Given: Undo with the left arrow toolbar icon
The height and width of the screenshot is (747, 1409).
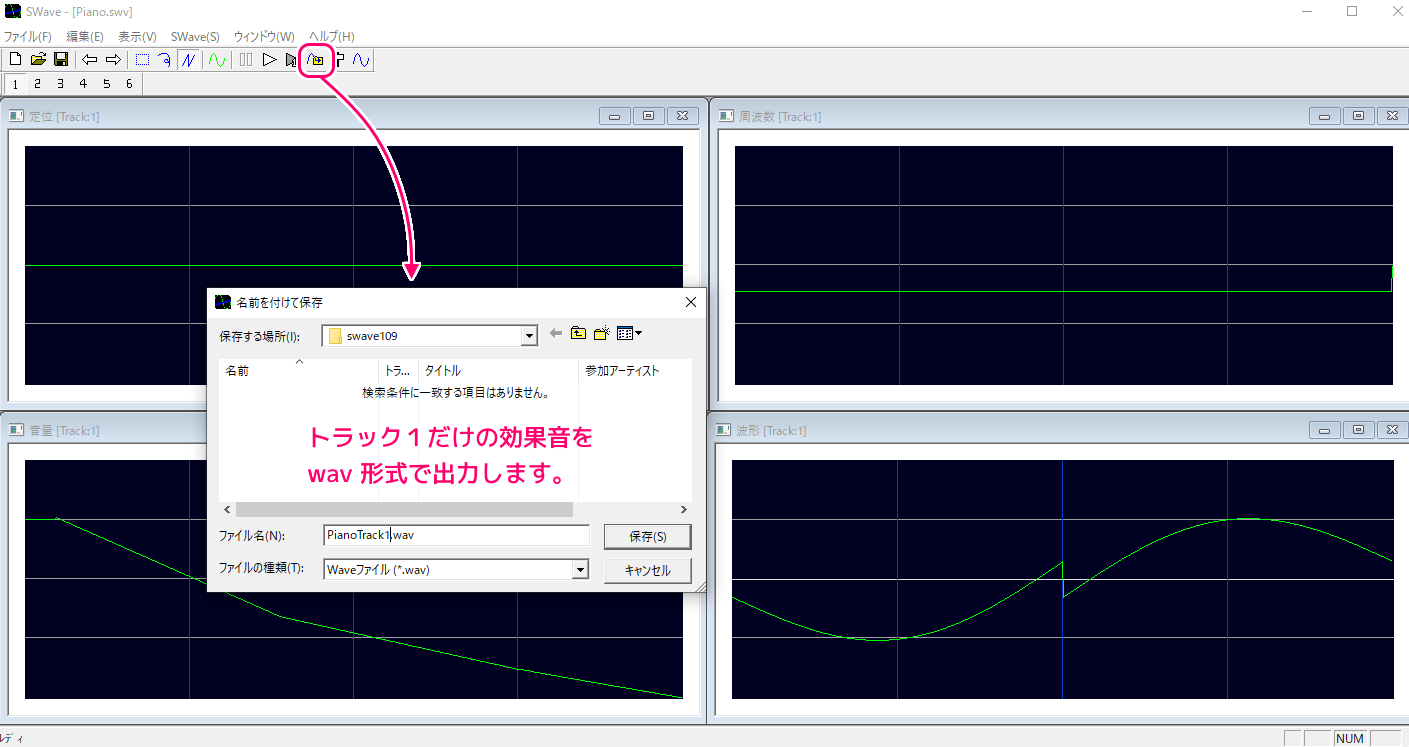Looking at the screenshot, I should pos(90,60).
